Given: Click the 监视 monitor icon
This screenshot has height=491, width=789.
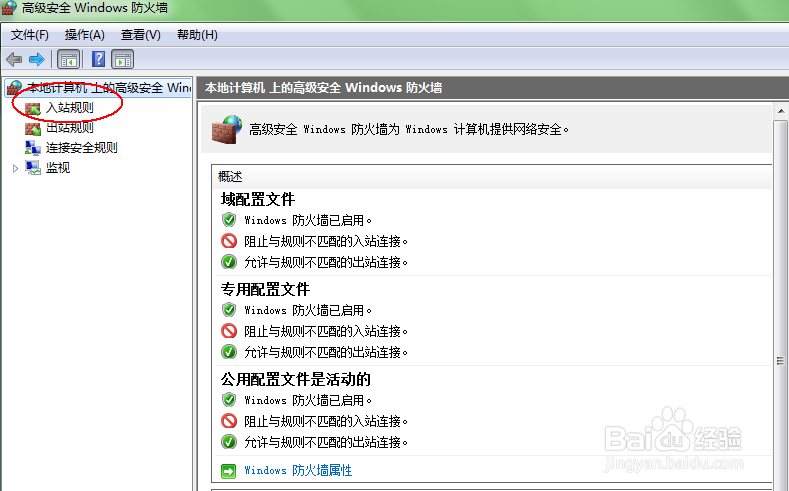Looking at the screenshot, I should 33,168.
